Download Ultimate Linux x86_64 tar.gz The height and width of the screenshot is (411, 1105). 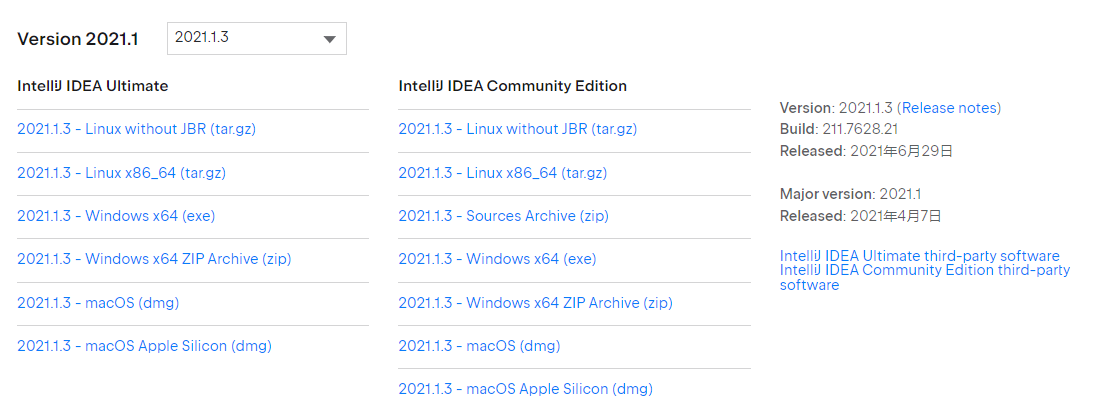coord(121,173)
